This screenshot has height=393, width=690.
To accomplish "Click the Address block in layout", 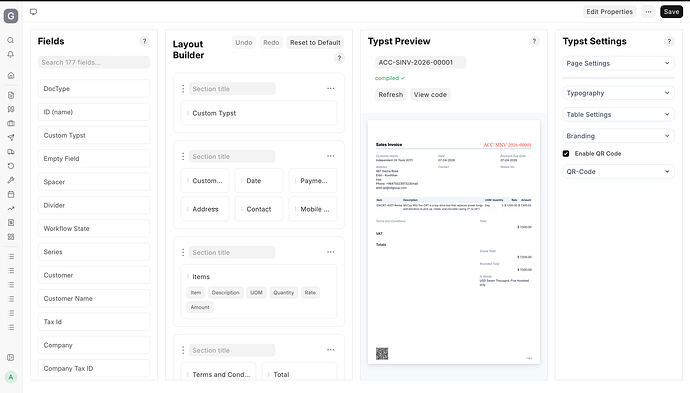I will pos(205,209).
